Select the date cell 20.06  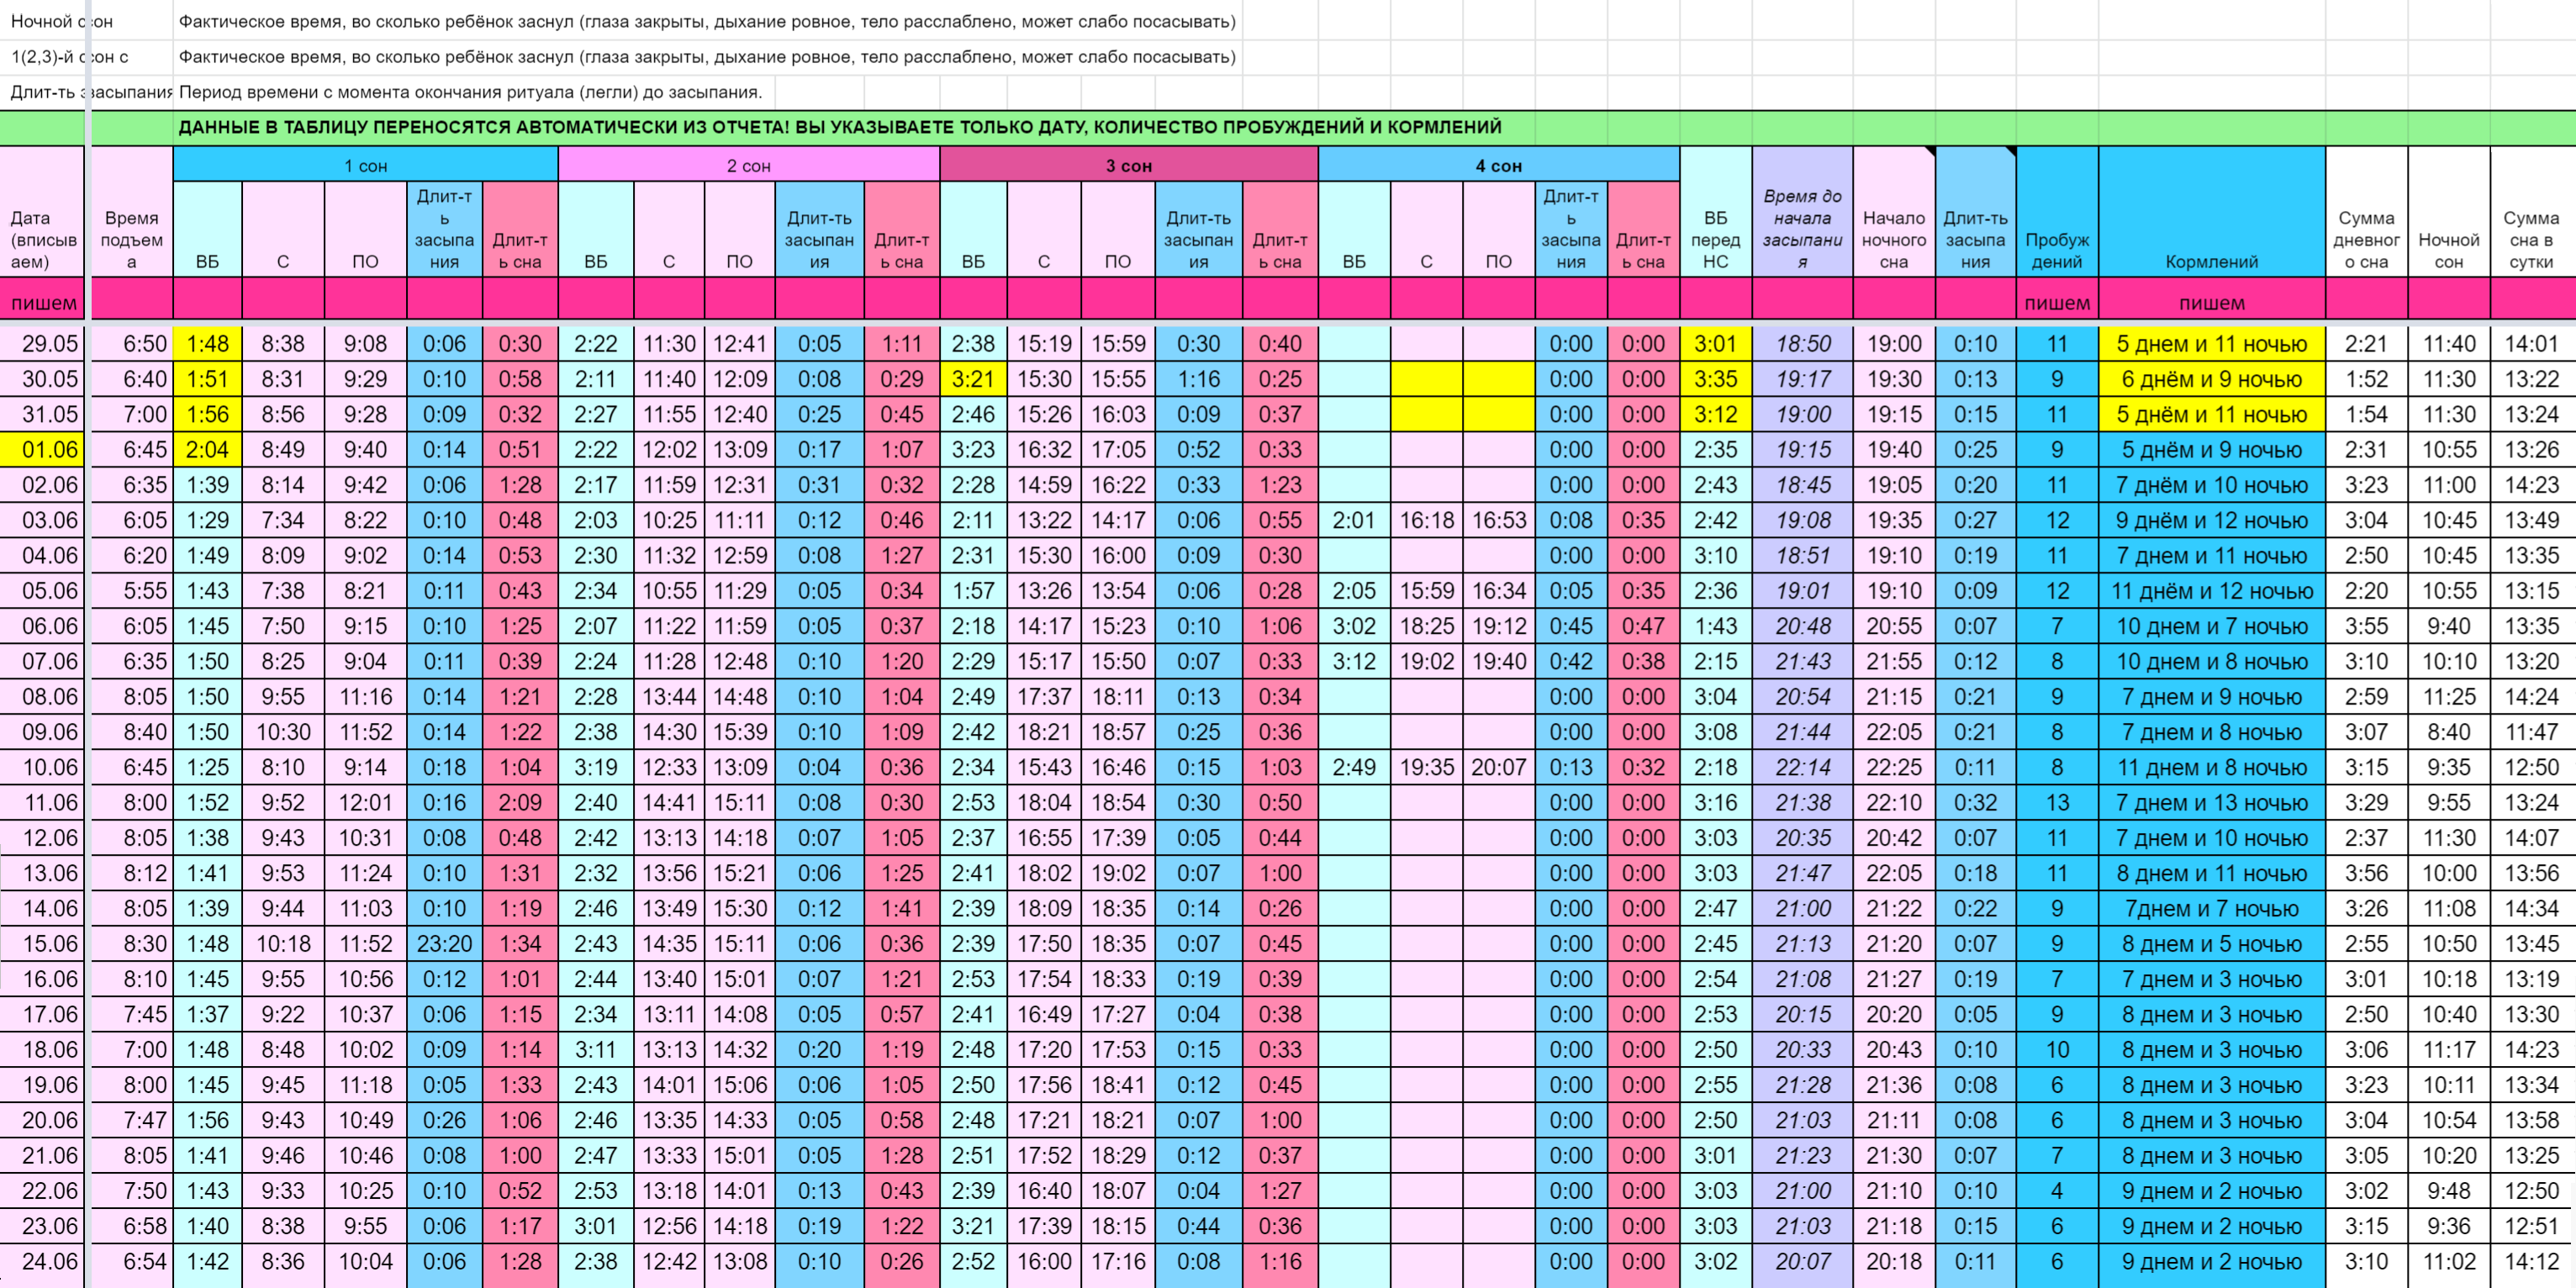coord(42,1120)
